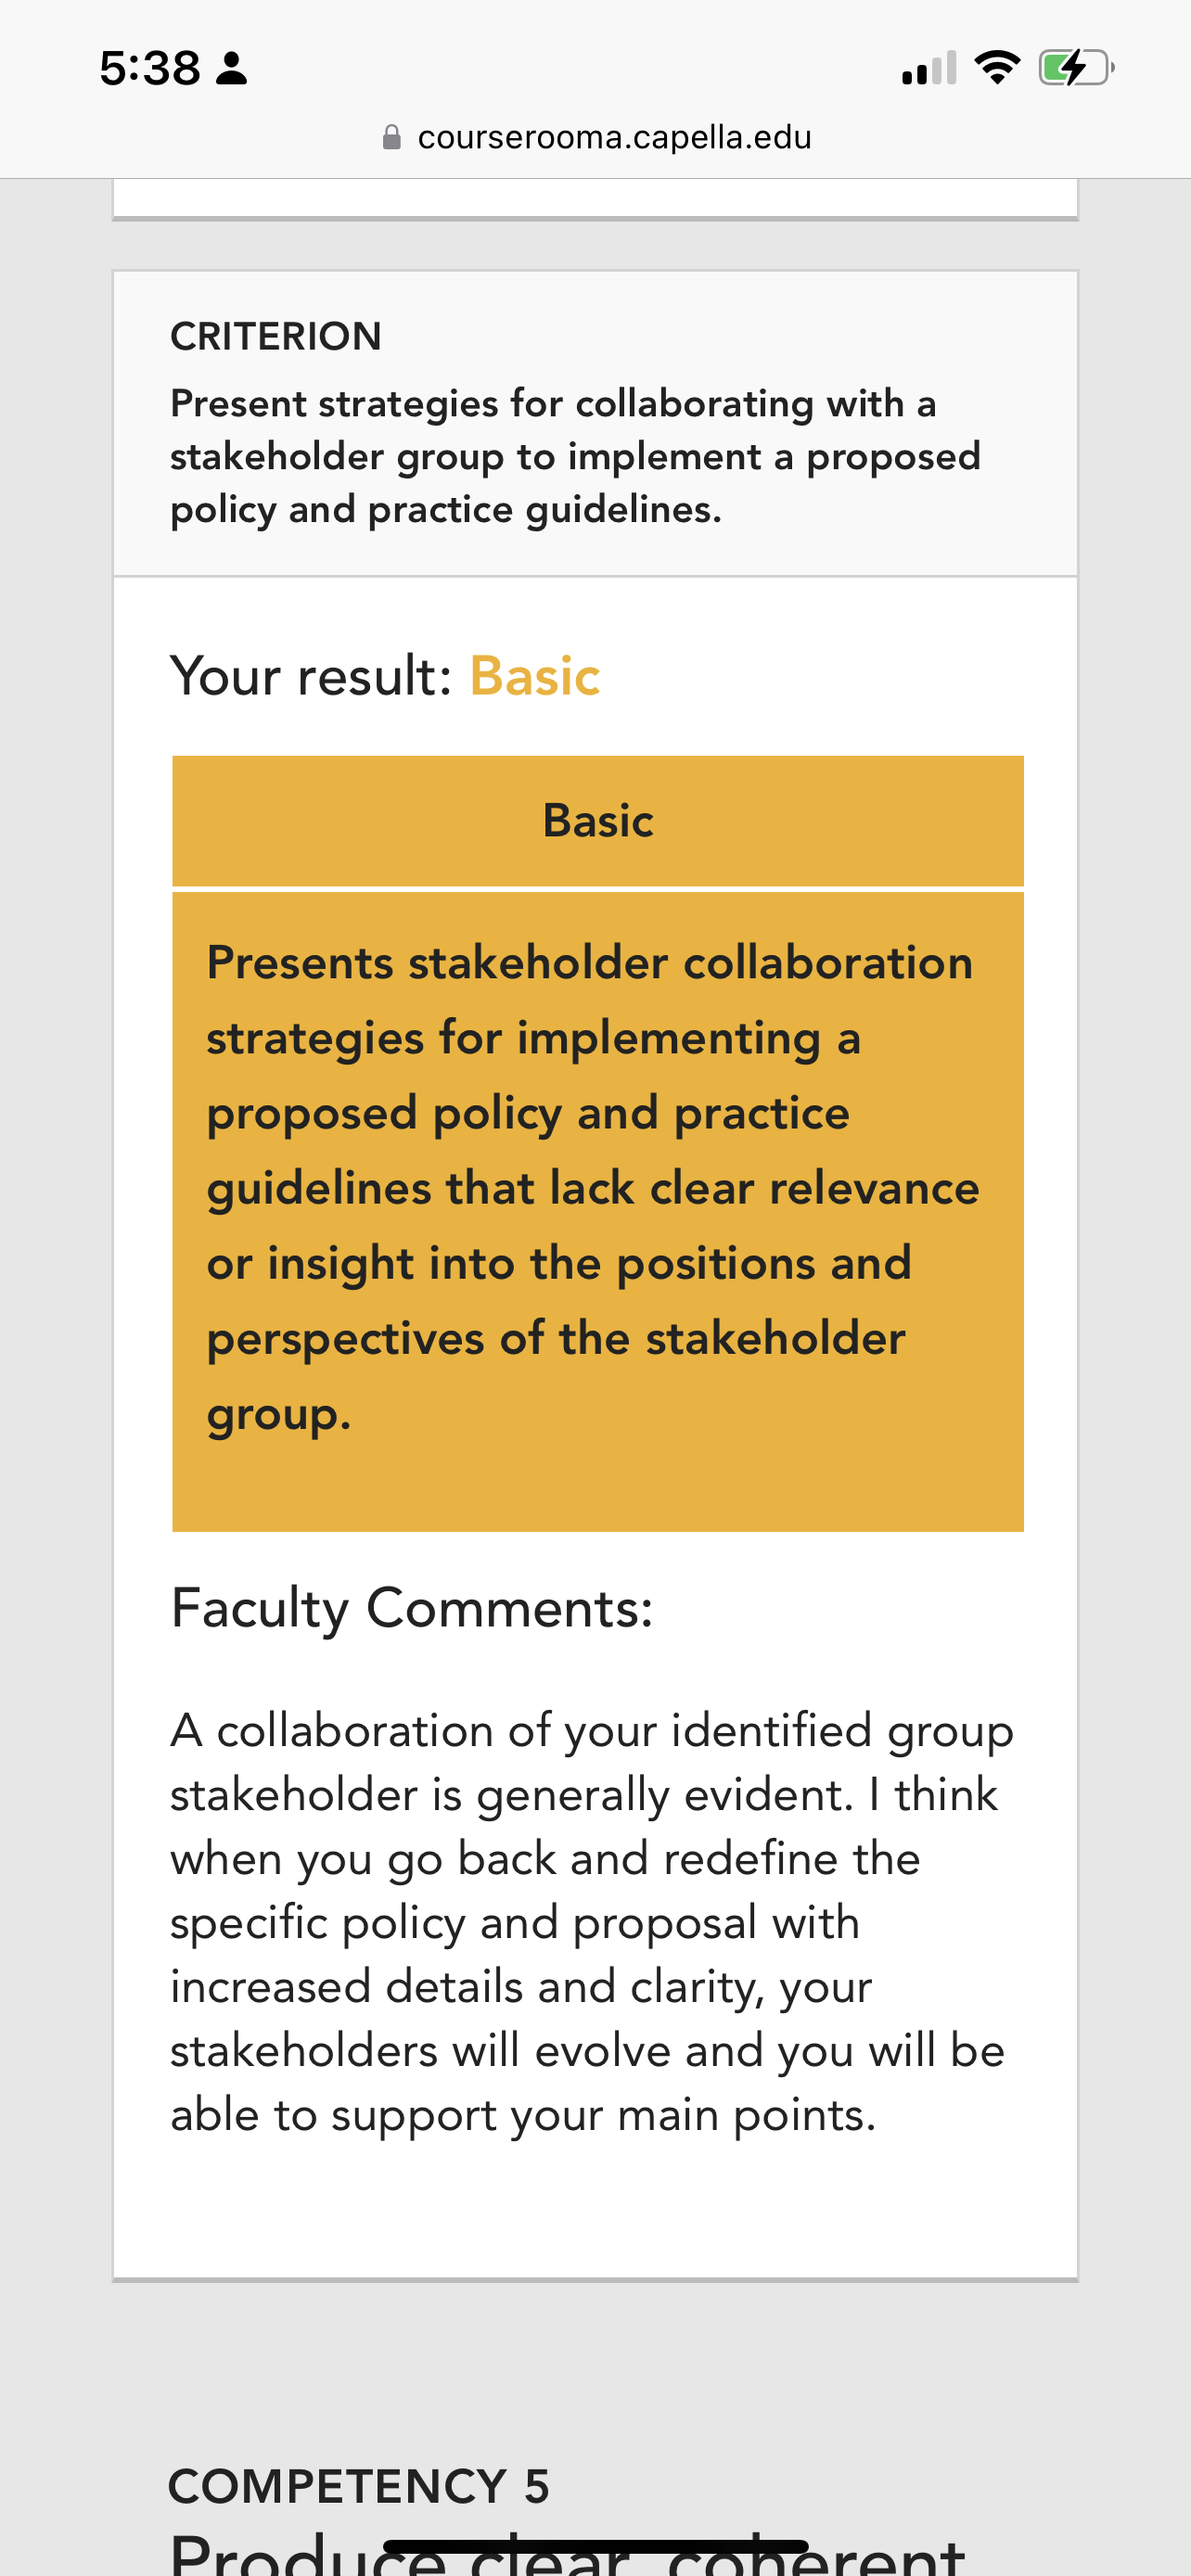
Task: Tap the CRITERION heading
Action: tap(276, 336)
